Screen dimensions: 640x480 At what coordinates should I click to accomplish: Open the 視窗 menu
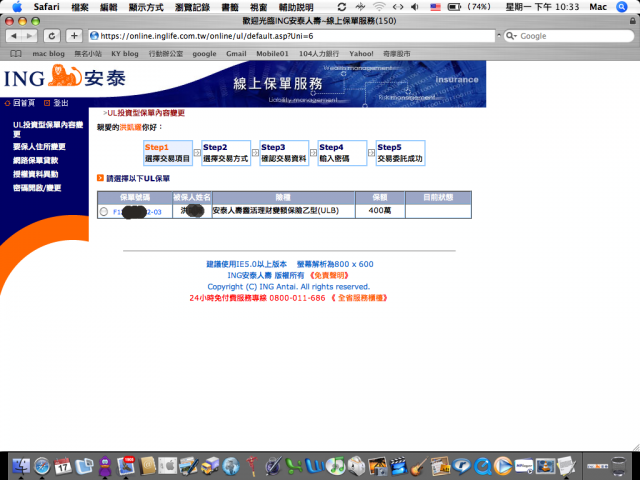click(258, 7)
